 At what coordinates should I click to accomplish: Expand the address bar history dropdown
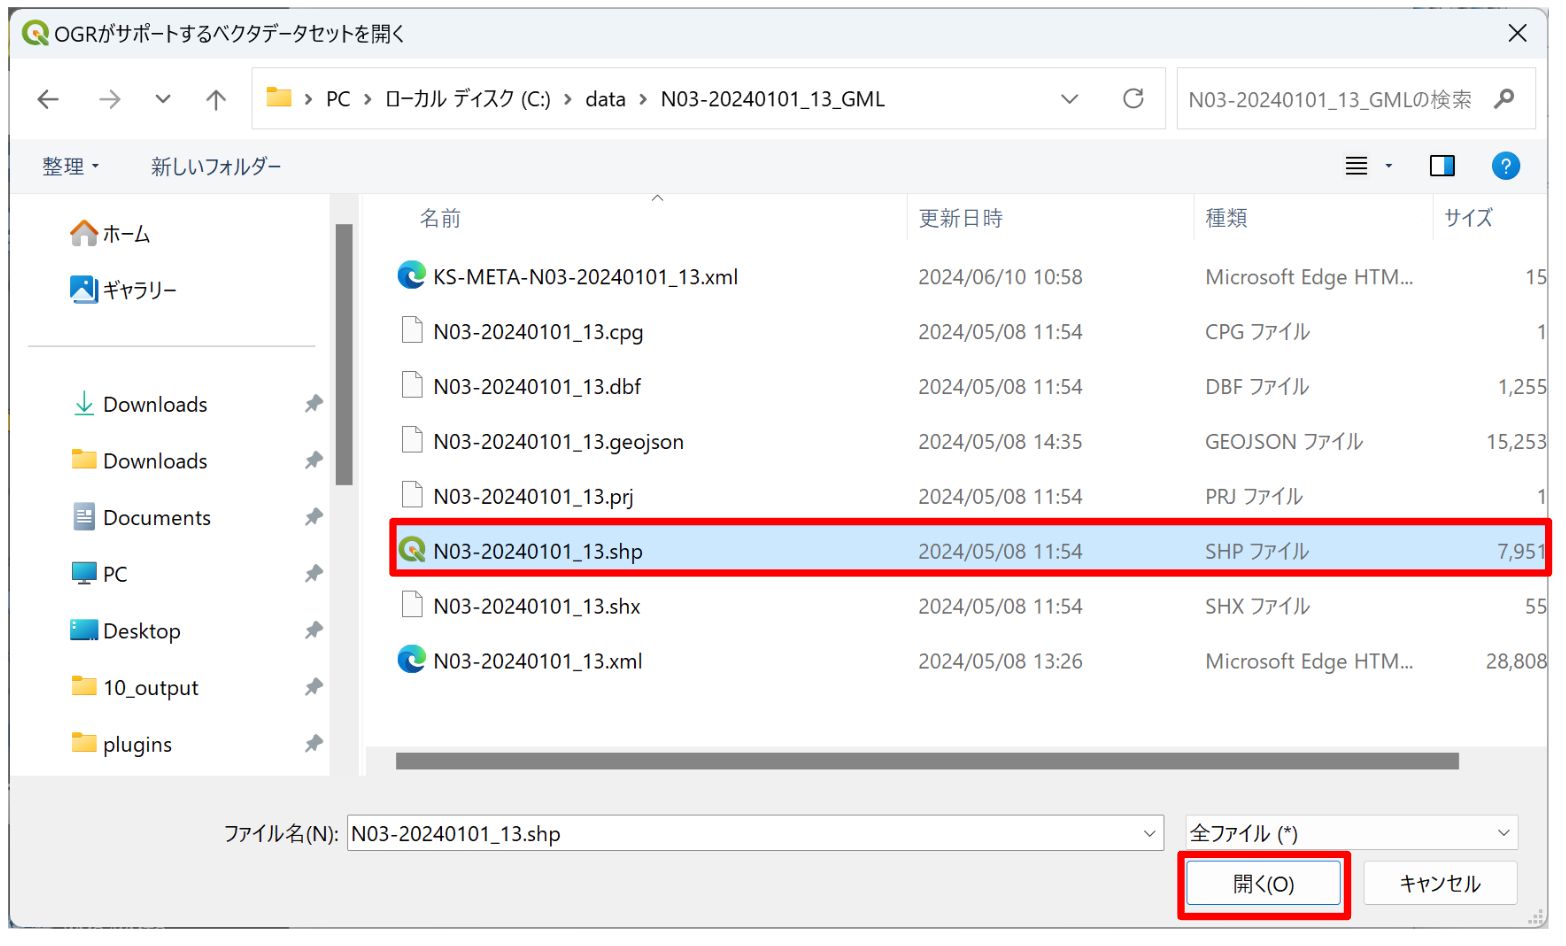tap(1069, 99)
